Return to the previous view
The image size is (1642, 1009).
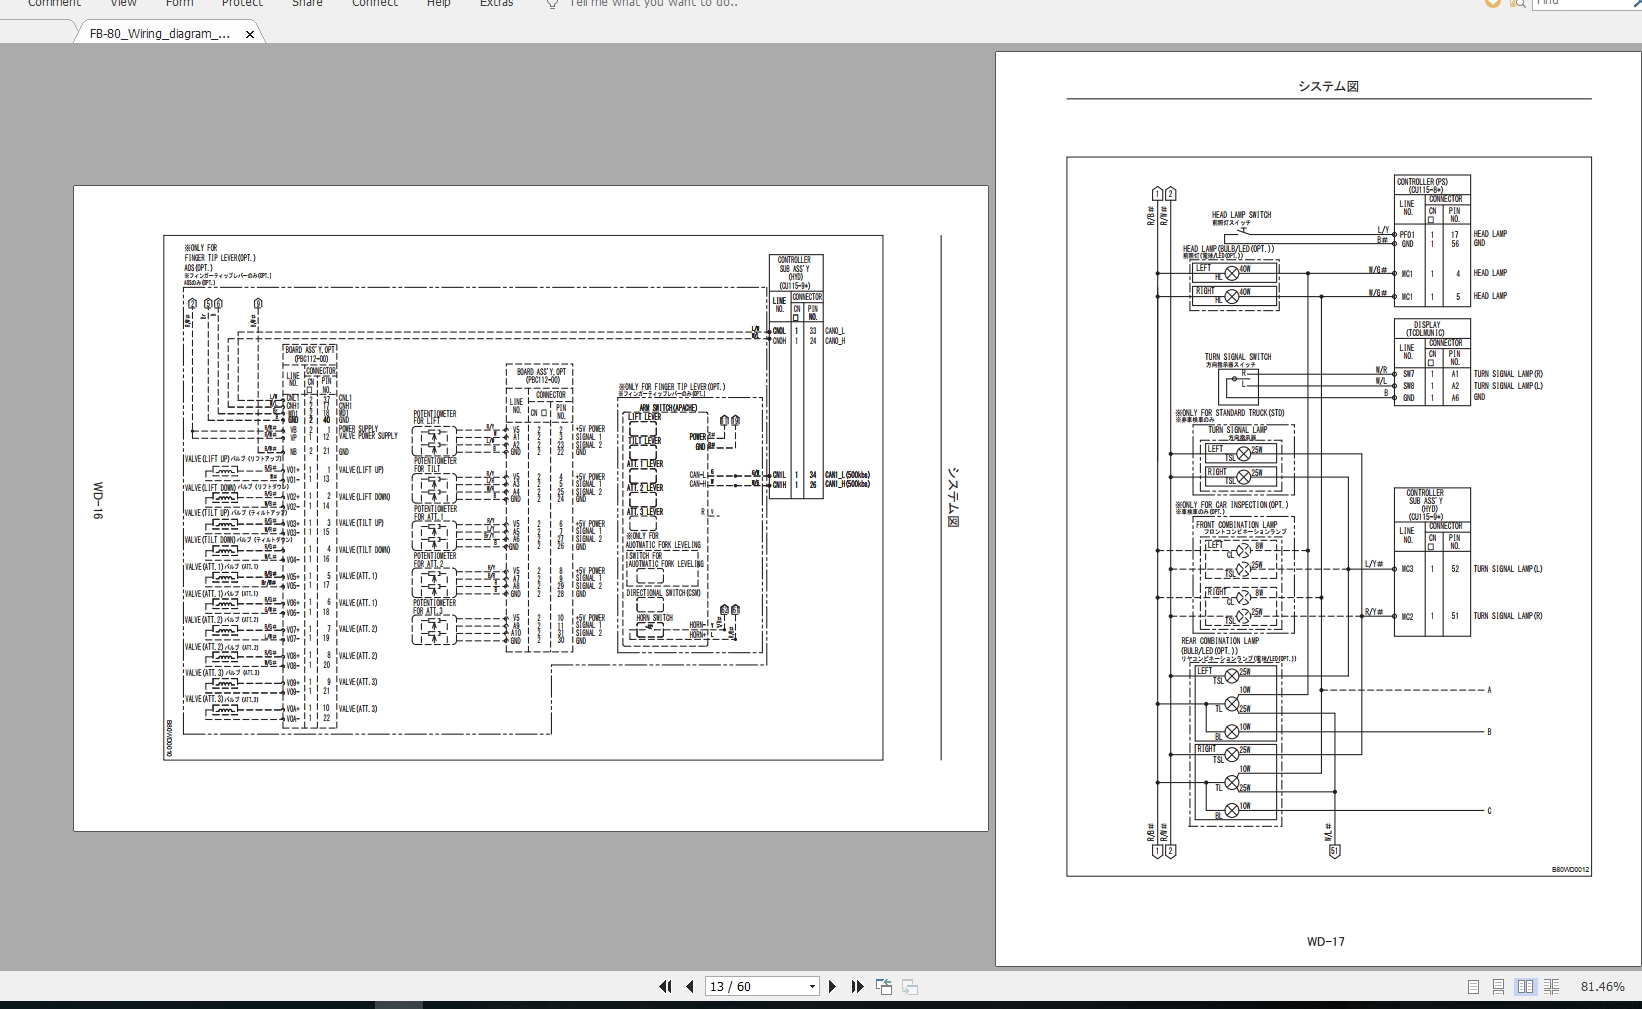884,987
